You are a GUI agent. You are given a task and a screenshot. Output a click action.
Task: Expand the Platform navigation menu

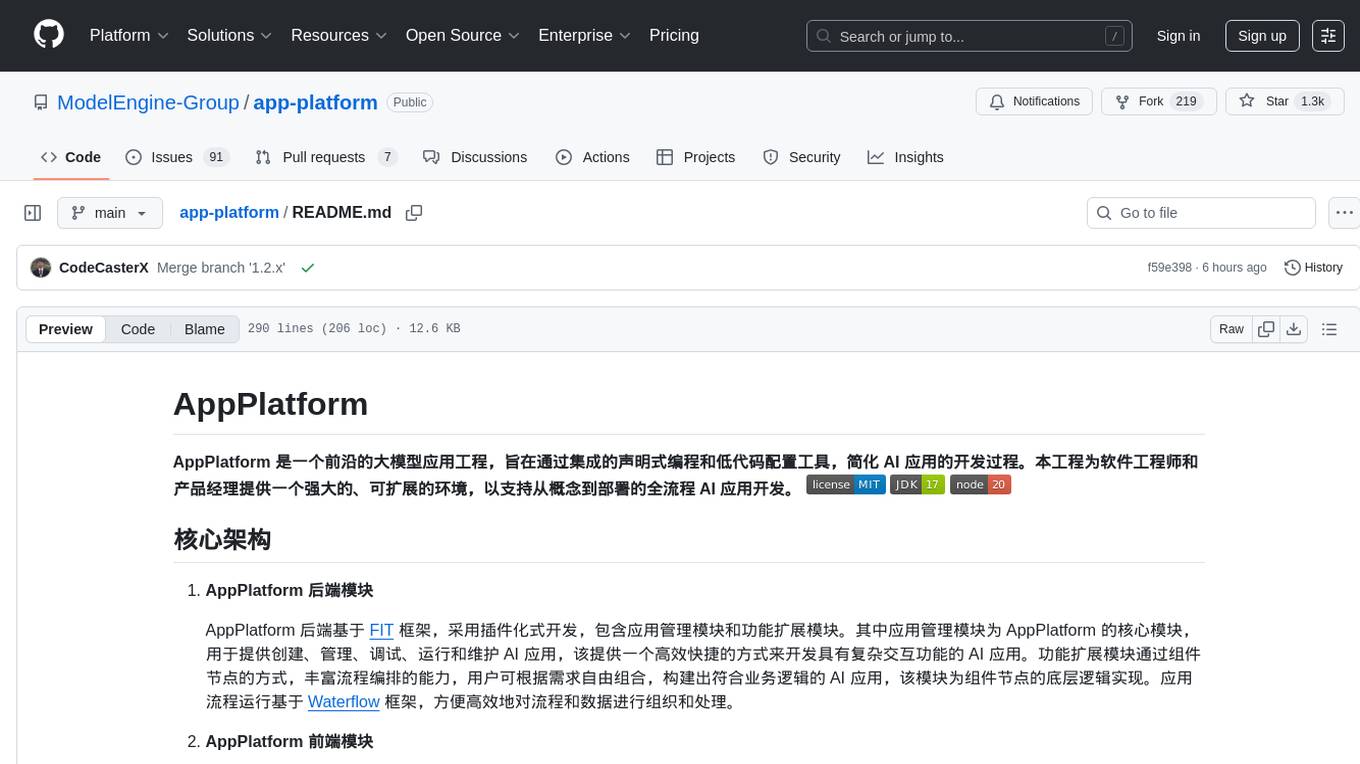129,35
